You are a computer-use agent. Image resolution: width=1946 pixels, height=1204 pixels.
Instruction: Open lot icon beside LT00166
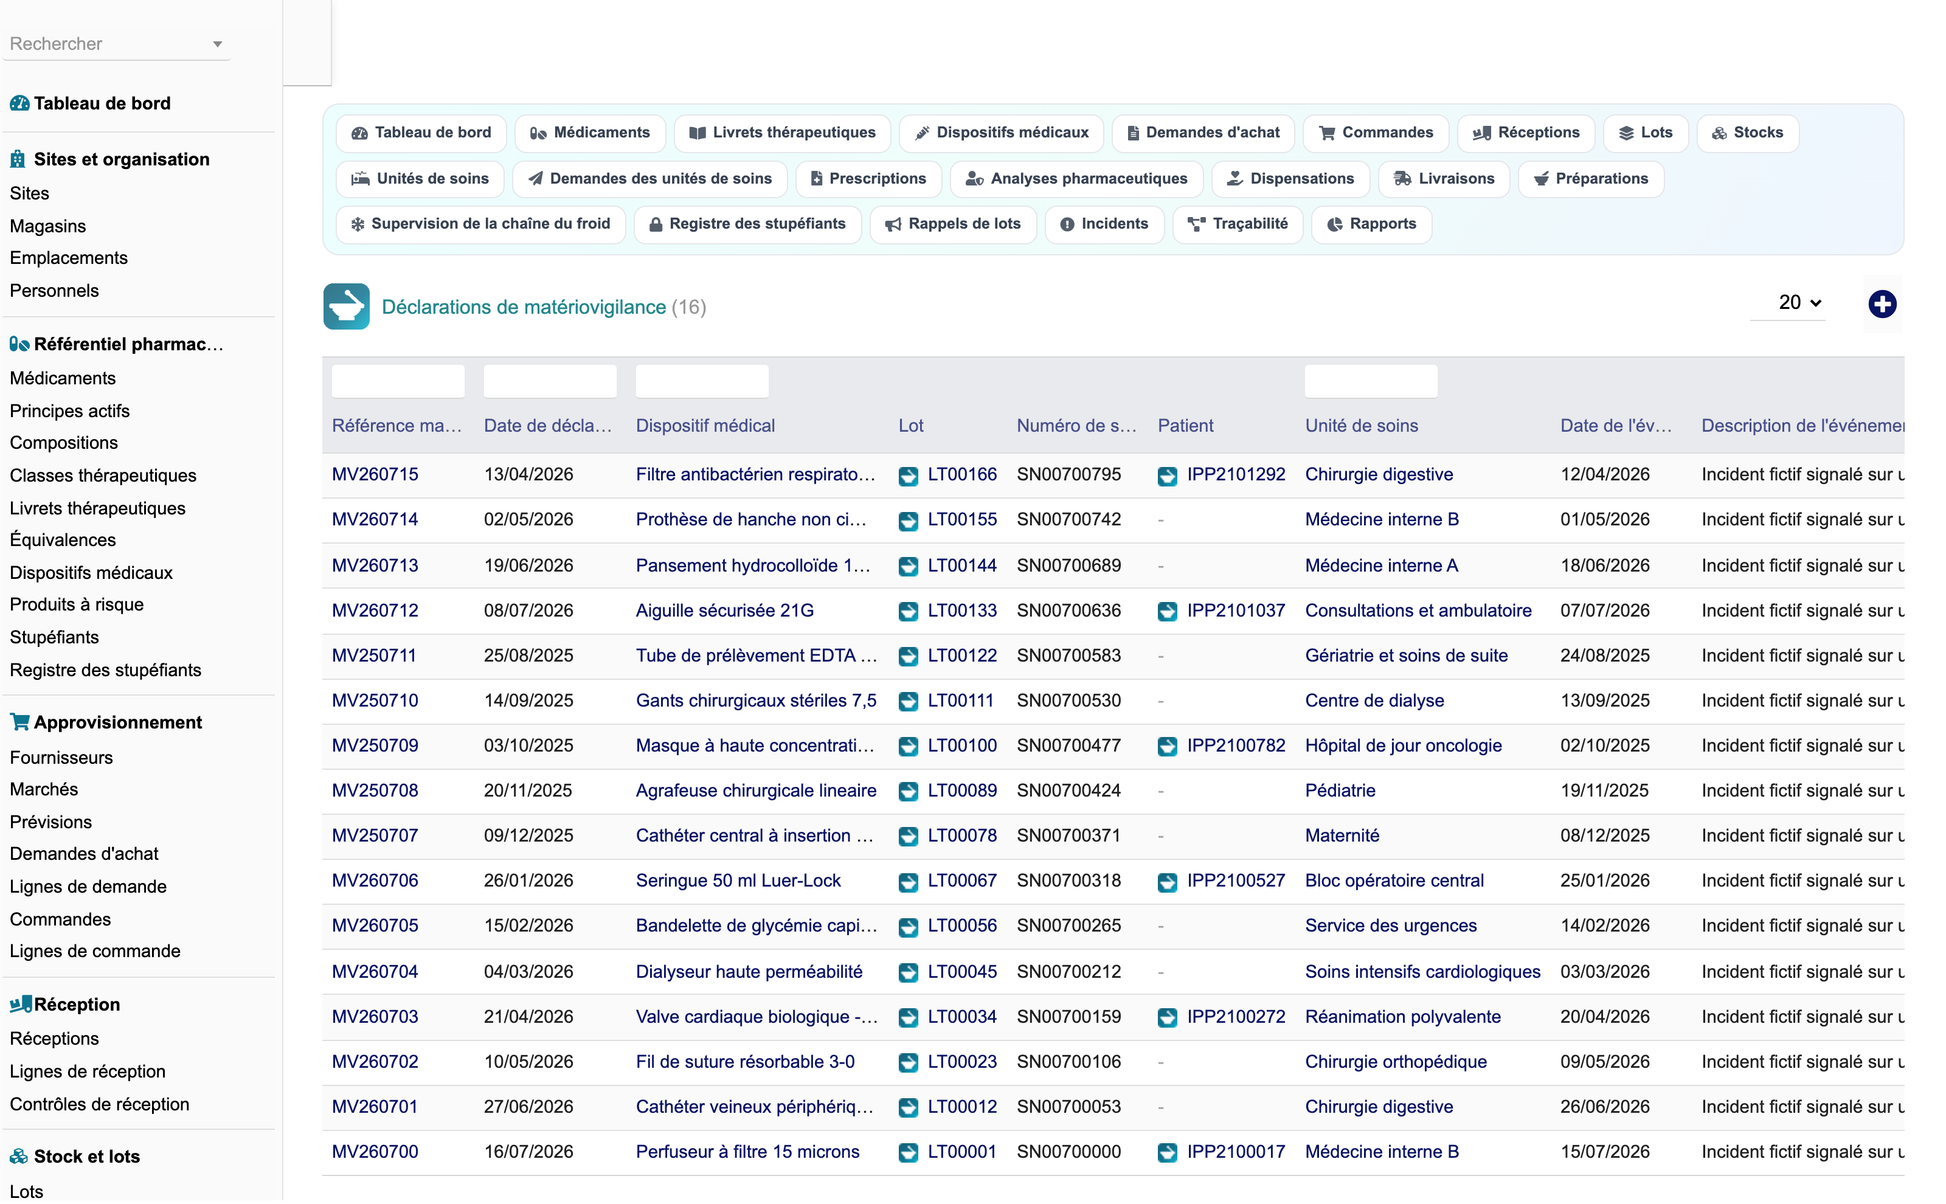(x=908, y=476)
